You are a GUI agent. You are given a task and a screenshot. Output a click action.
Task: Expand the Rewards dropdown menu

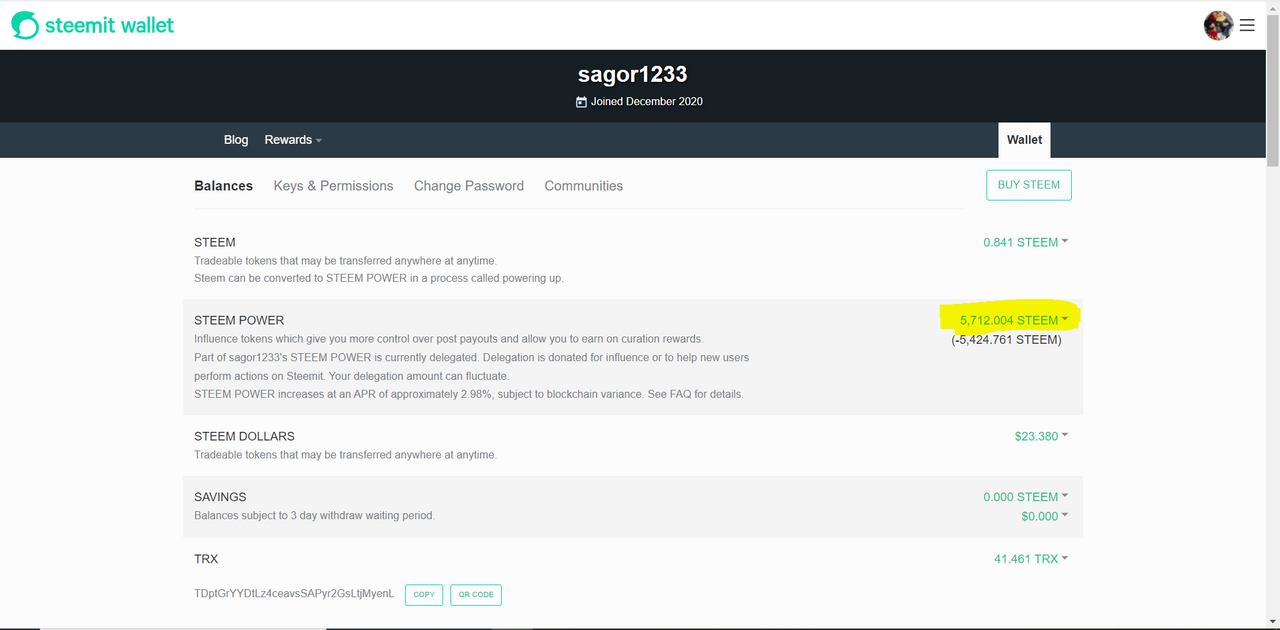tap(293, 140)
